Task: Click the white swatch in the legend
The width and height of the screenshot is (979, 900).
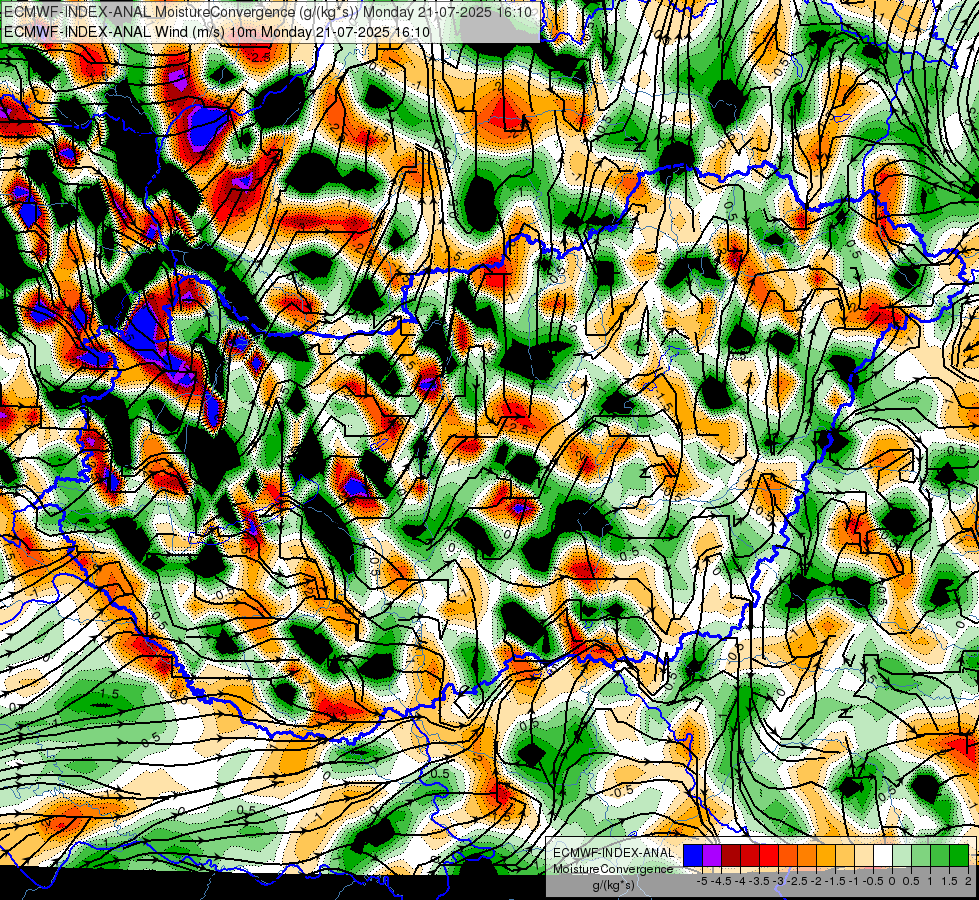Action: coord(883,855)
